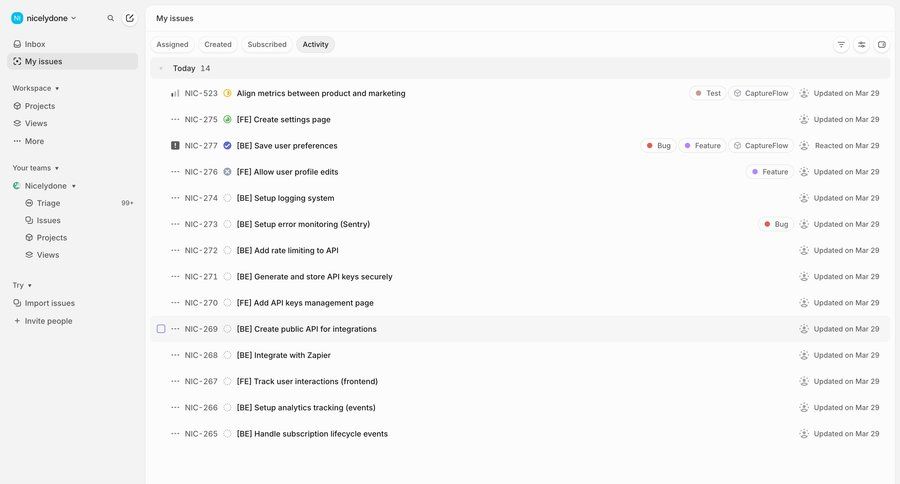Click assignee avatar icon on NIC-269 row

point(804,329)
